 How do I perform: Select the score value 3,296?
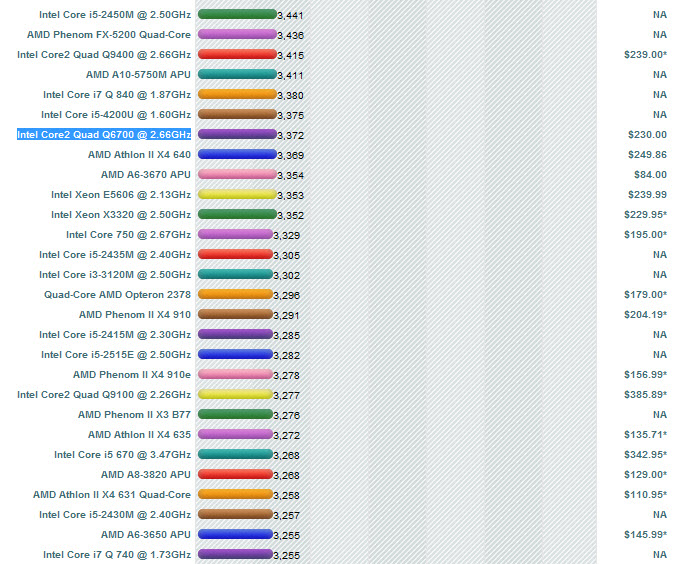pyautogui.click(x=287, y=296)
